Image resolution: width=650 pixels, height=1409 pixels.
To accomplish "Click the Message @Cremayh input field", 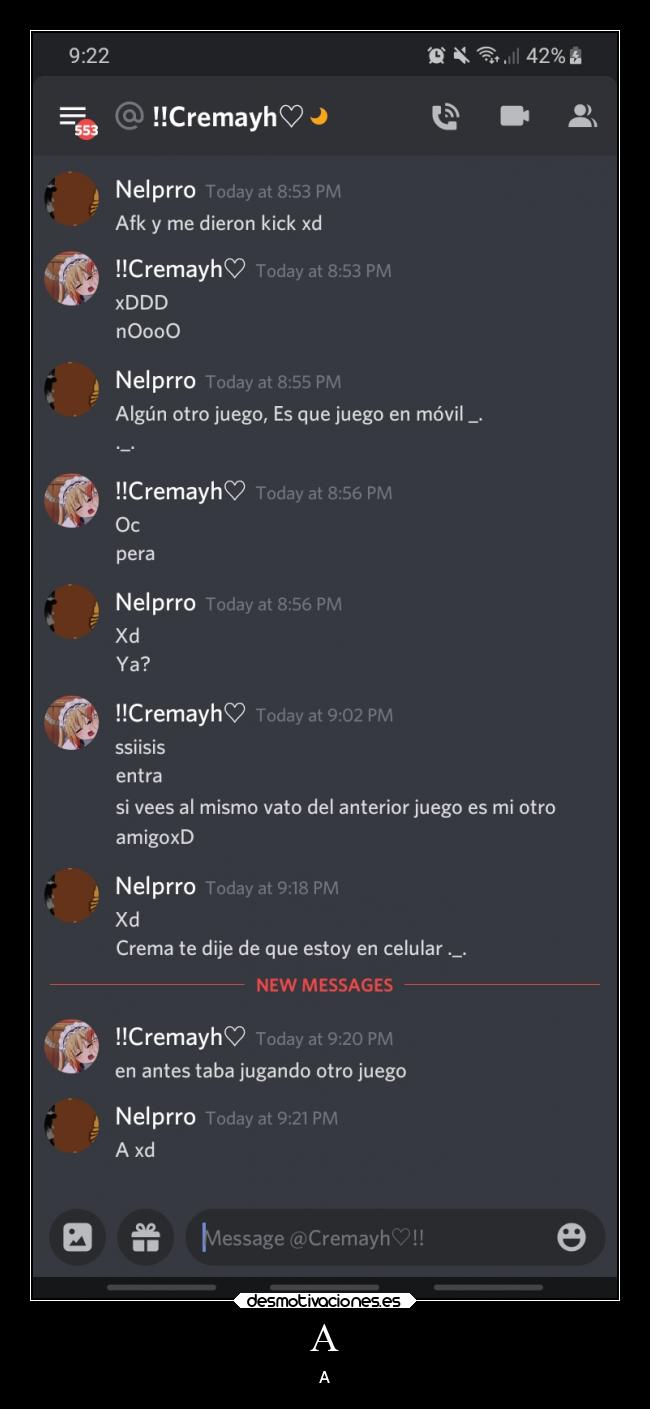I will (x=395, y=1238).
